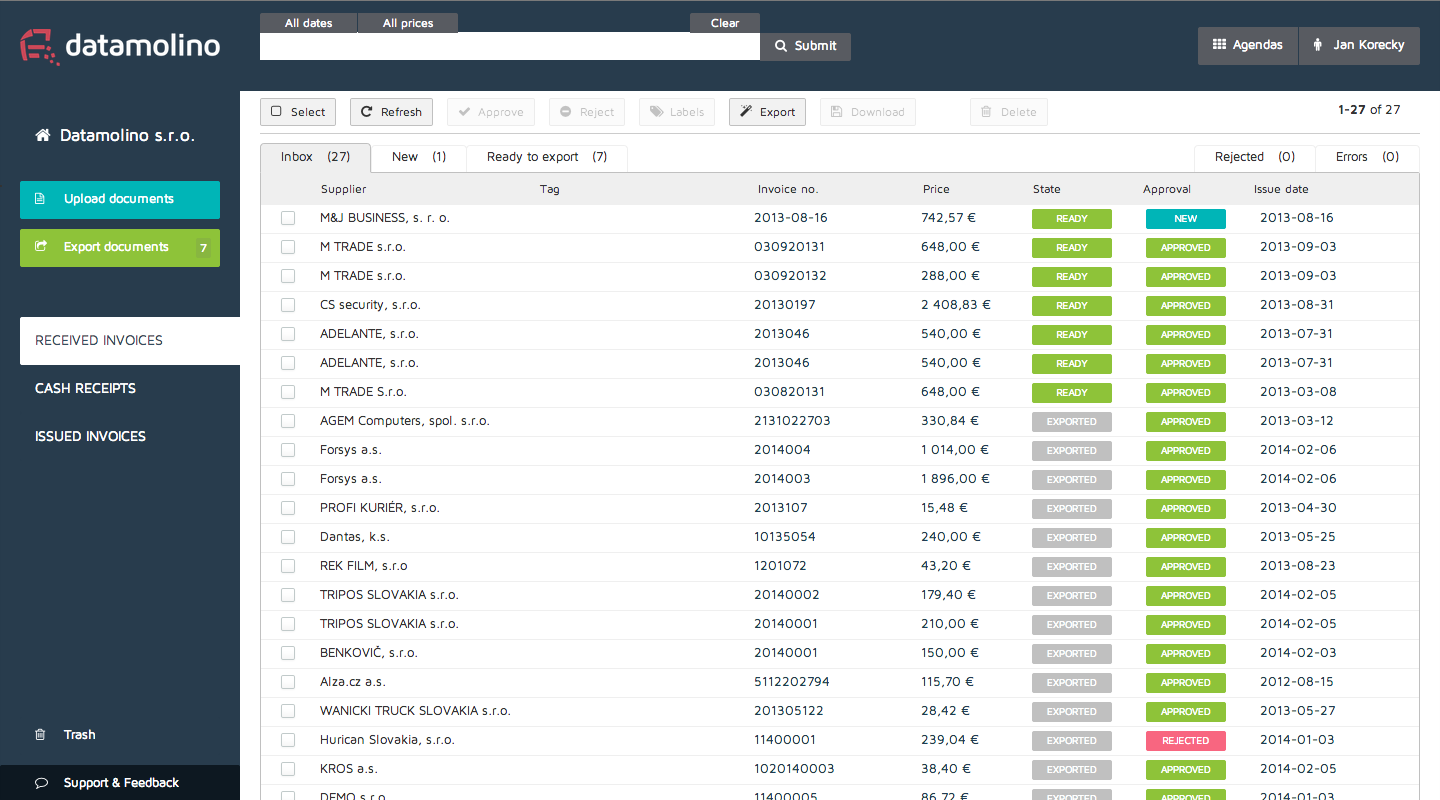
Task: Click the Upload documents button
Action: (119, 199)
